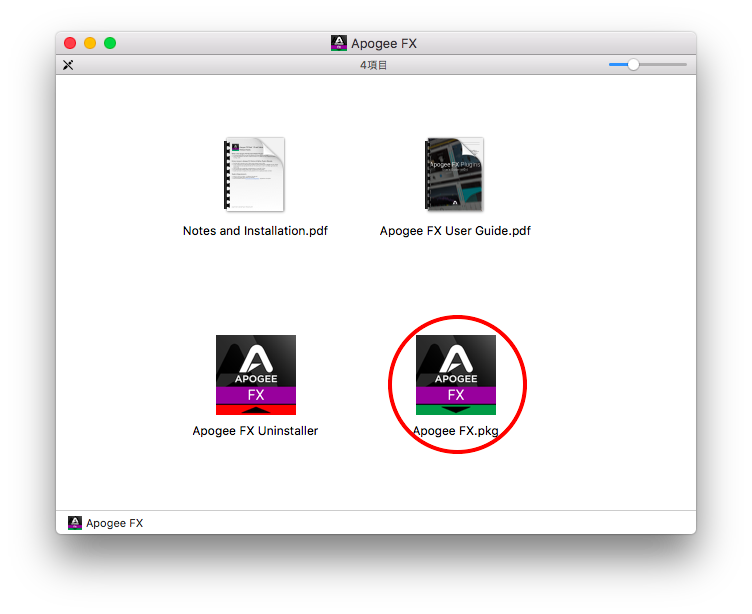
Task: Click the Apogee FX path bar item
Action: coord(106,523)
